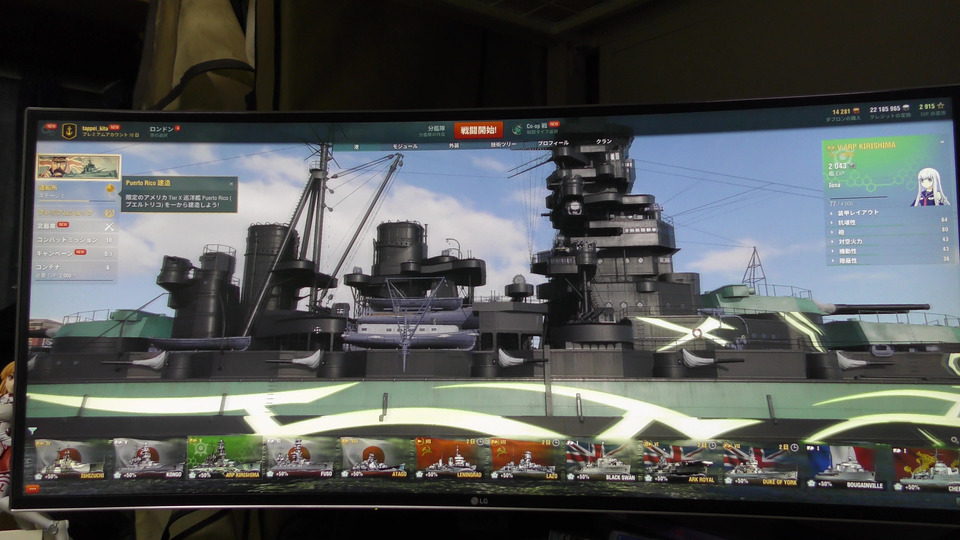Start battle with the red 戦闘開始 button
Image resolution: width=960 pixels, height=540 pixels.
pyautogui.click(x=478, y=130)
